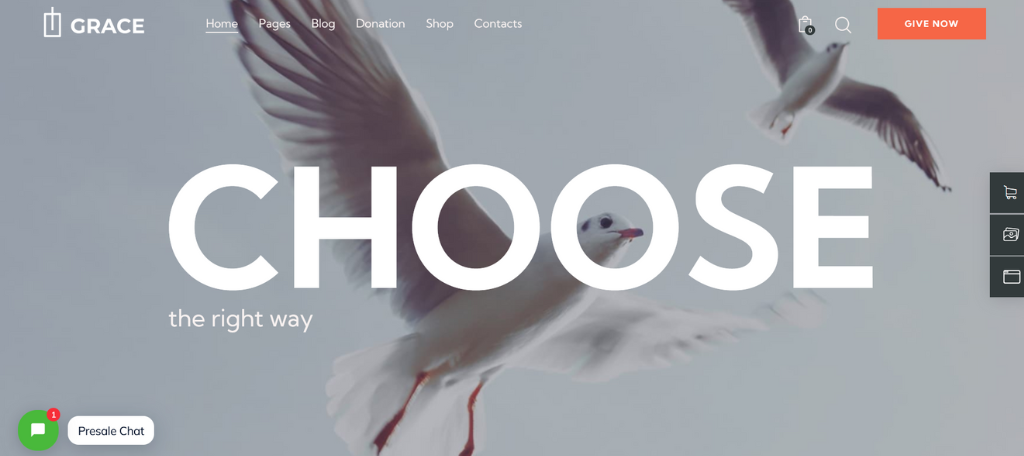Open the Donation menu item
Viewport: 1024px width, 456px height.
pyautogui.click(x=380, y=24)
